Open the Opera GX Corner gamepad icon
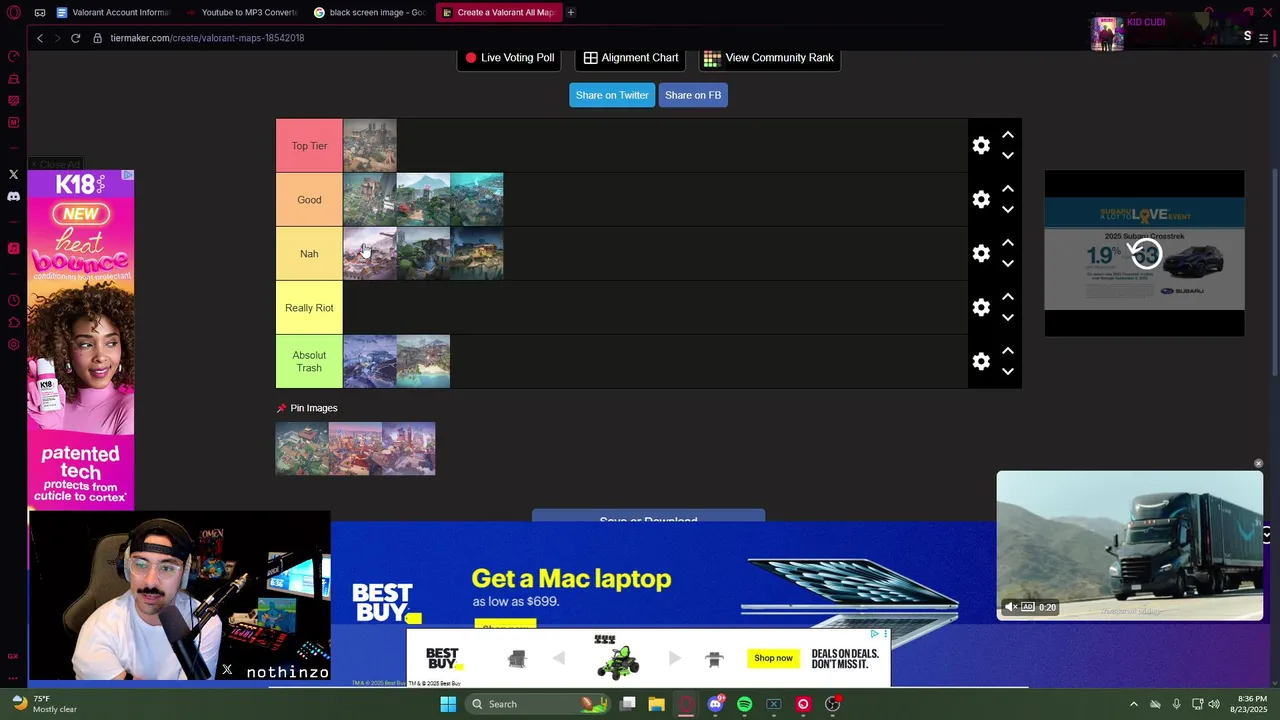This screenshot has height=720, width=1280. pos(40,12)
